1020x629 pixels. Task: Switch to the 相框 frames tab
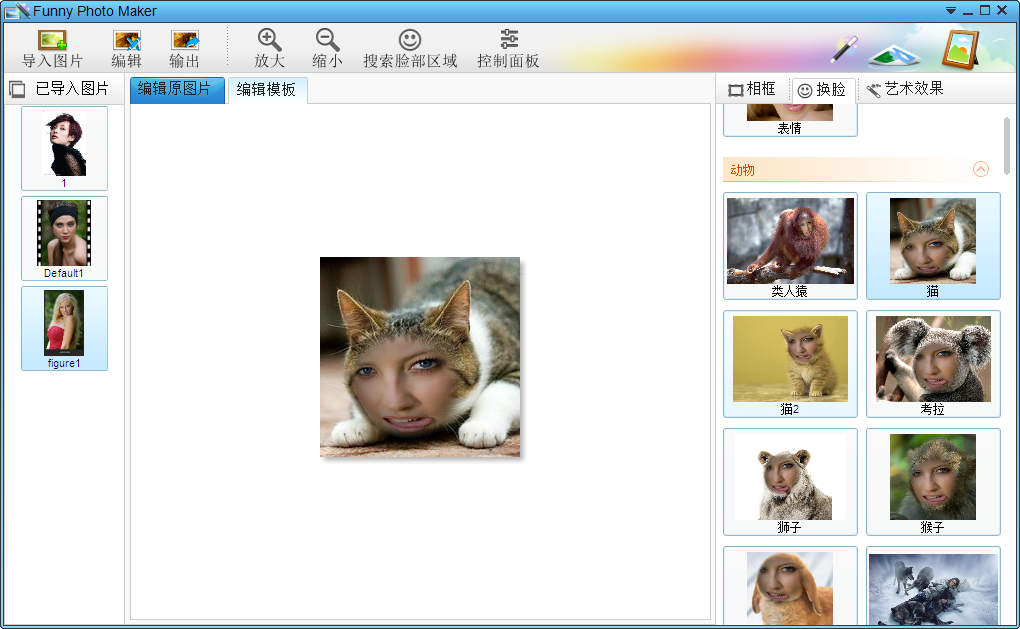752,89
